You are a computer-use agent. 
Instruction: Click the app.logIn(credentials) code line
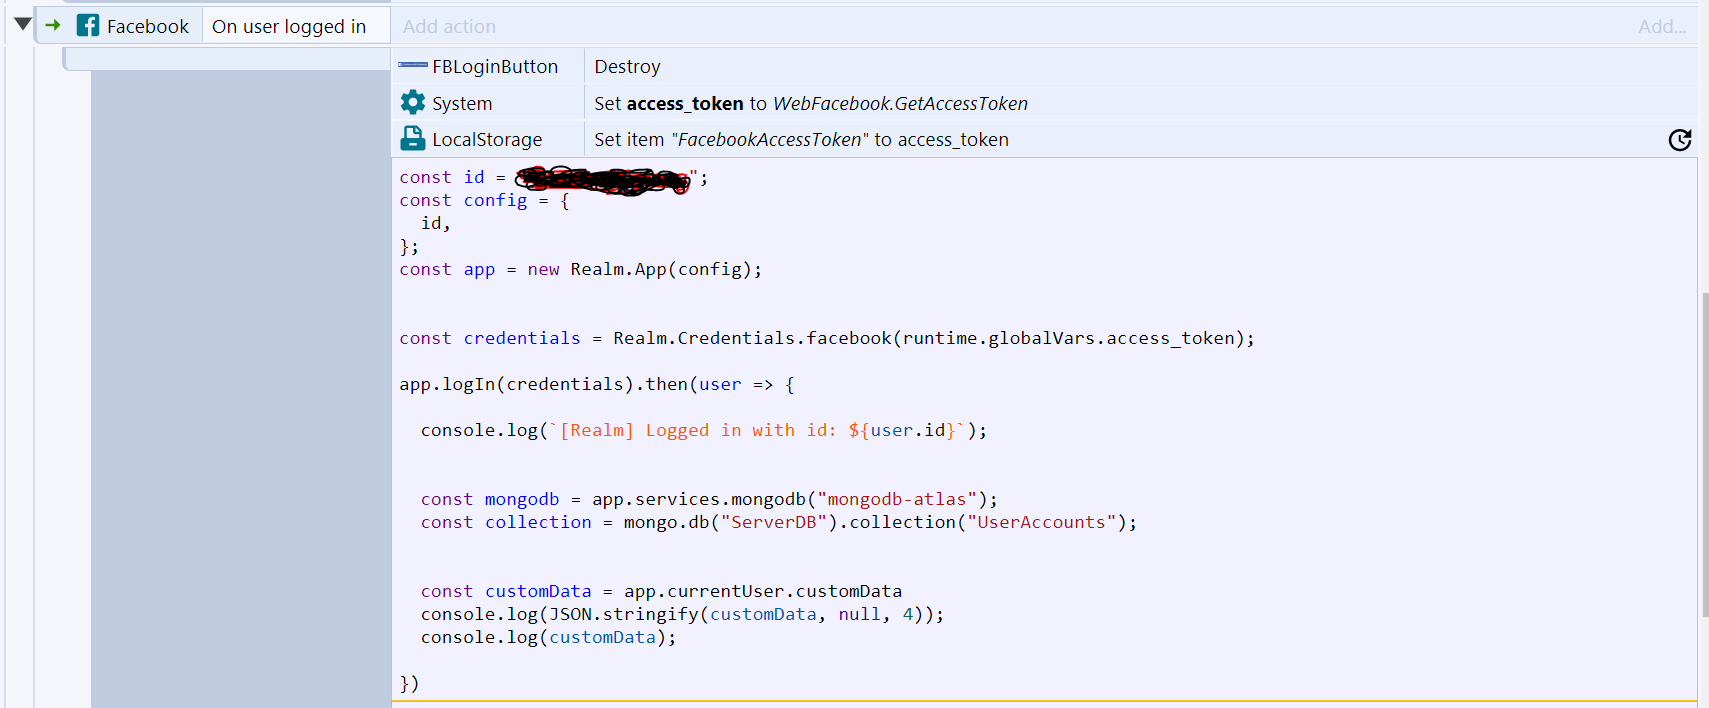tap(597, 384)
